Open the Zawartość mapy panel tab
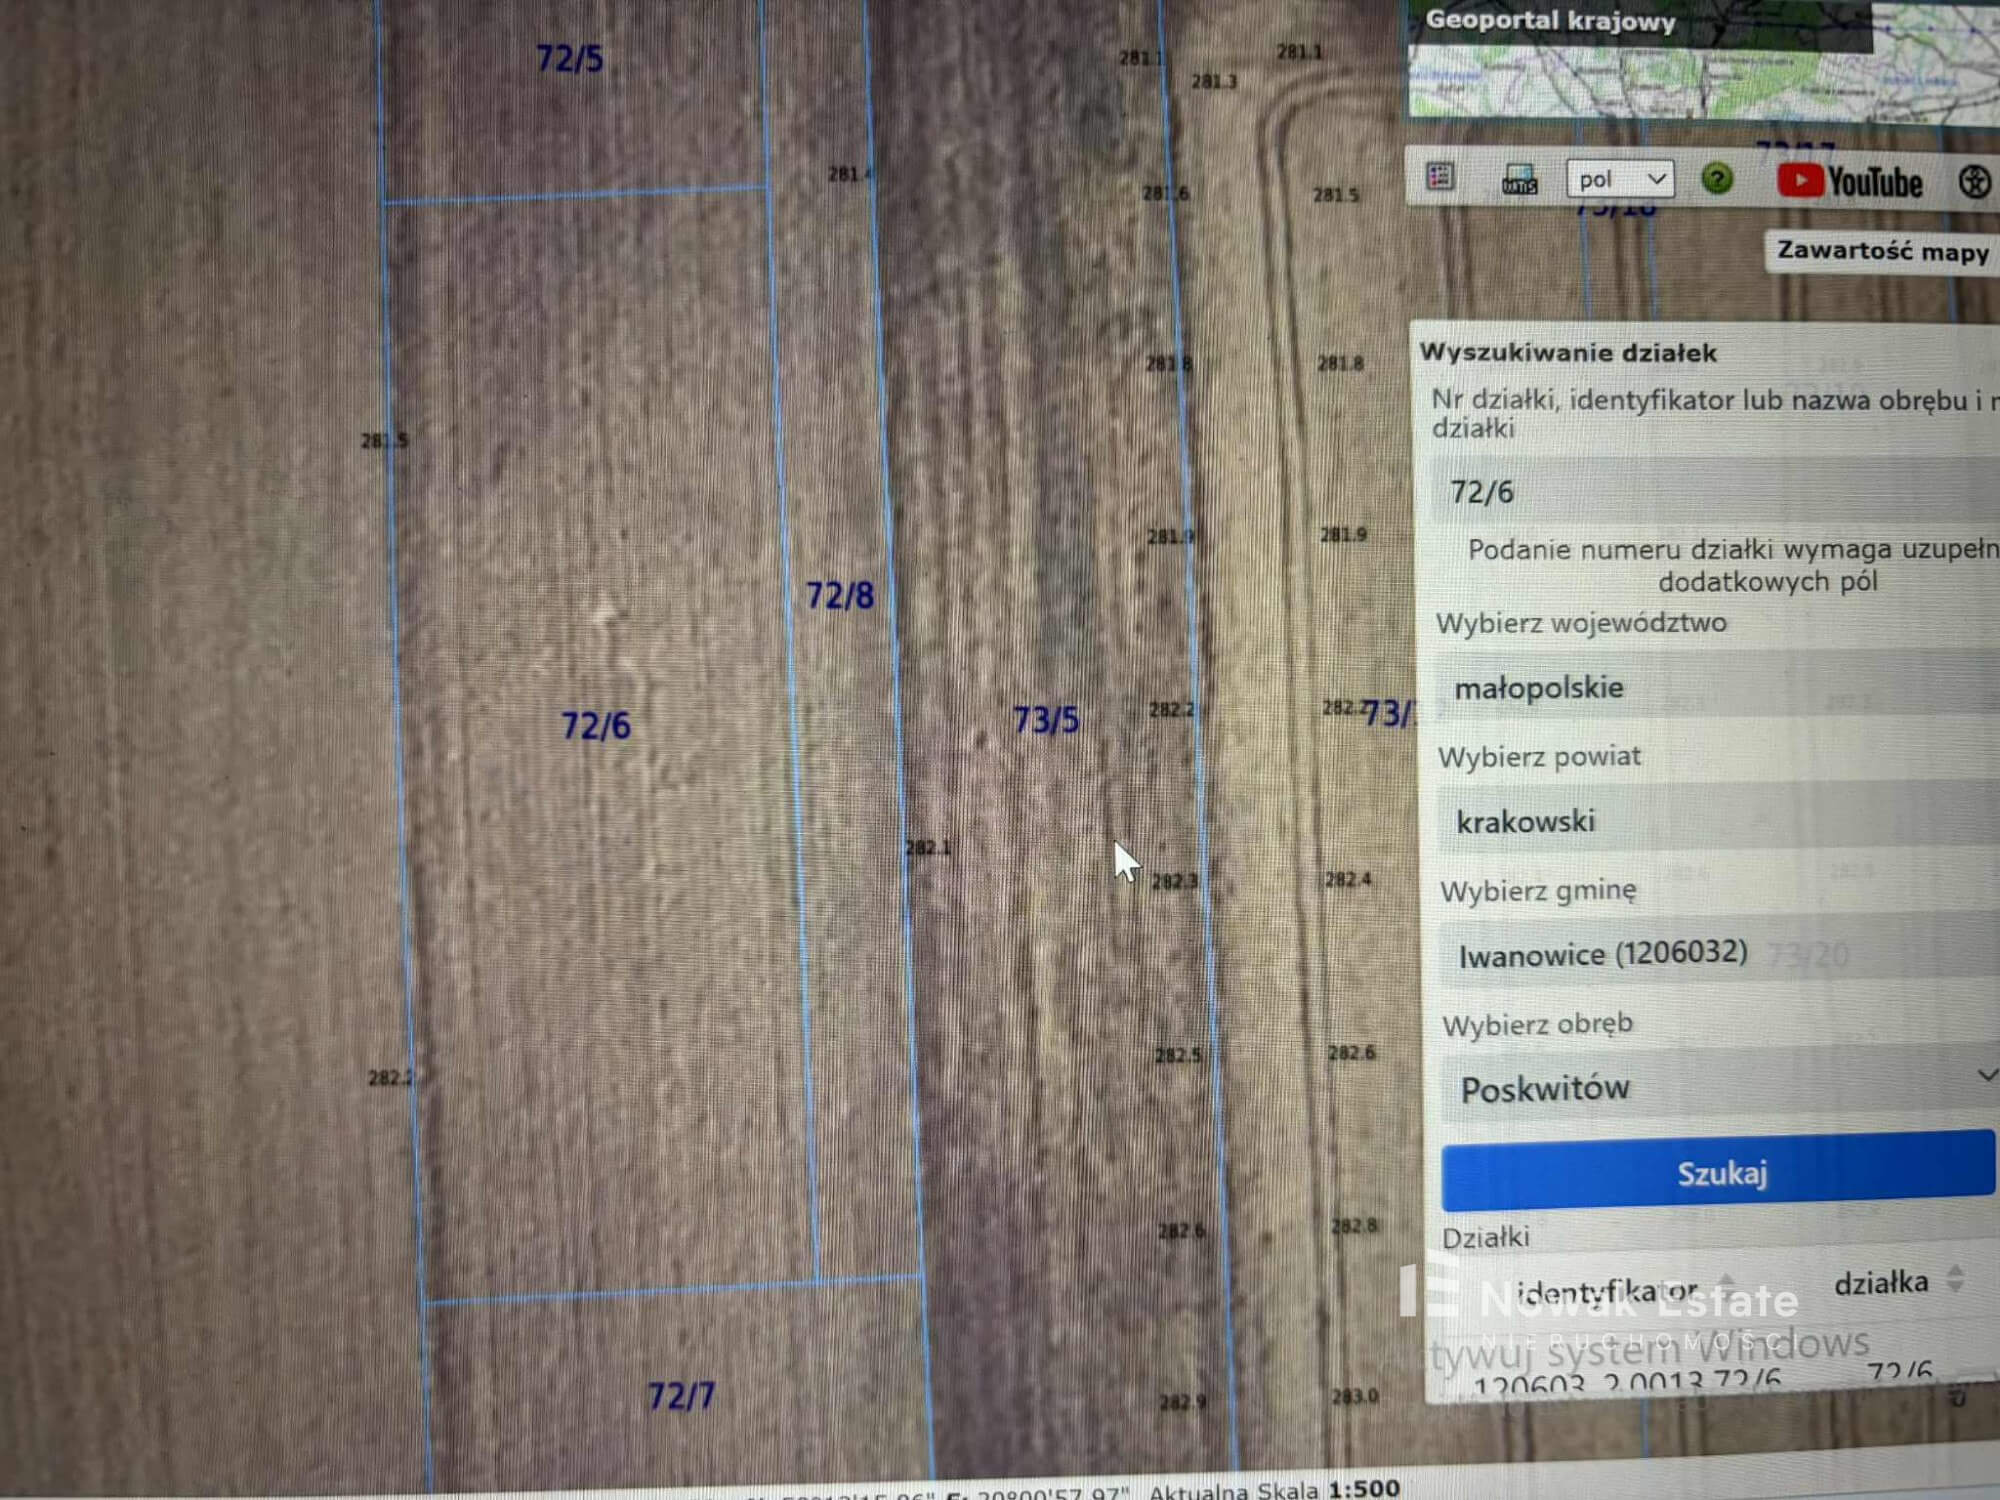 pos(1881,251)
